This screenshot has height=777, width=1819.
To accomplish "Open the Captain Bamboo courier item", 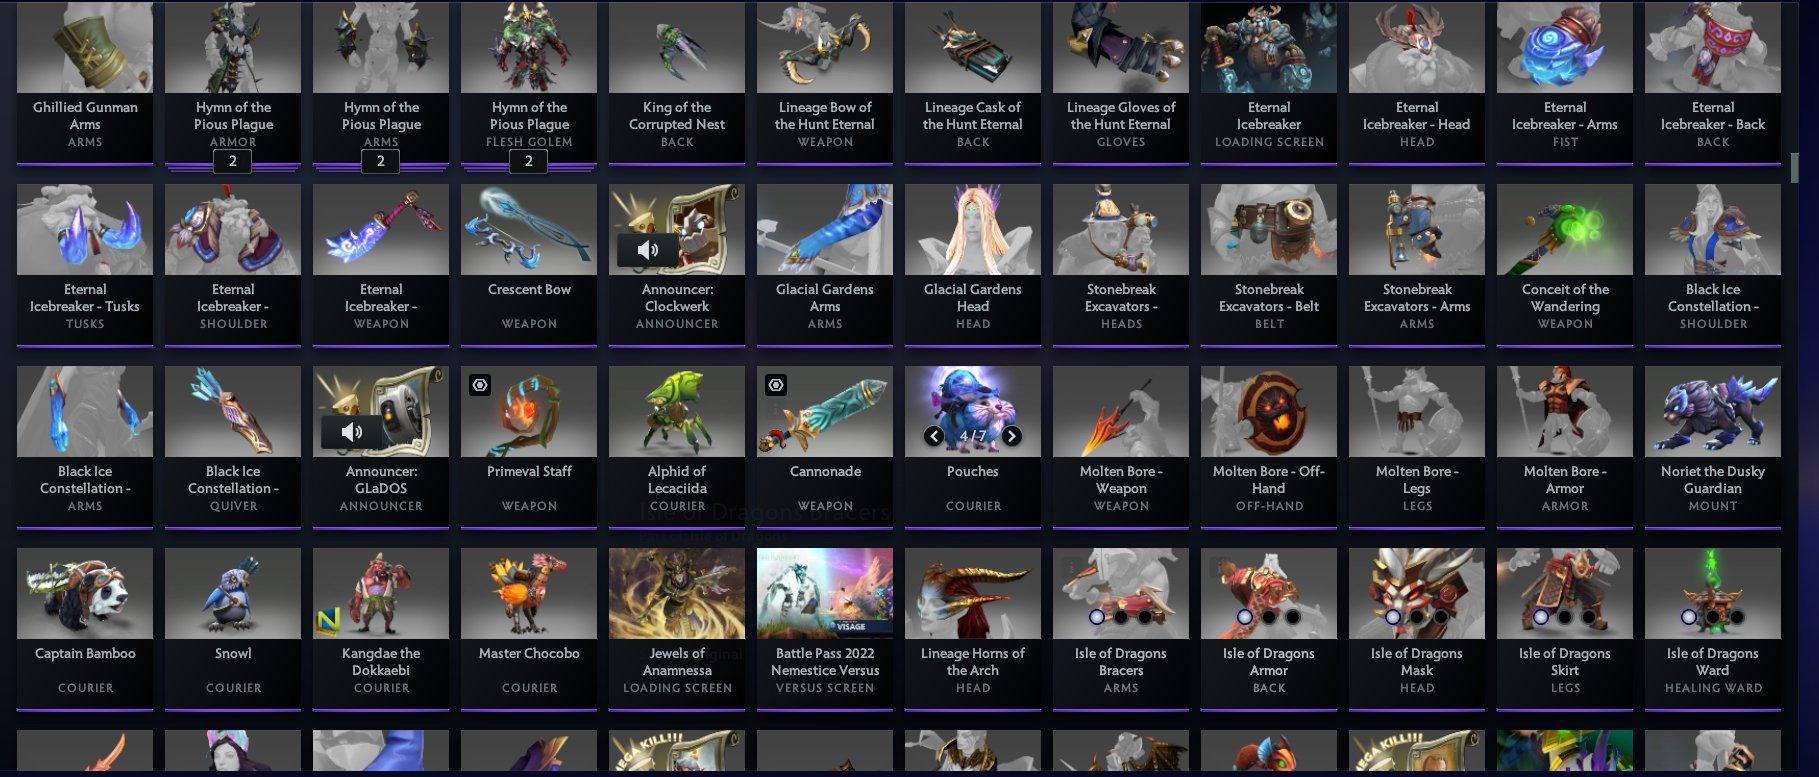I will 85,628.
